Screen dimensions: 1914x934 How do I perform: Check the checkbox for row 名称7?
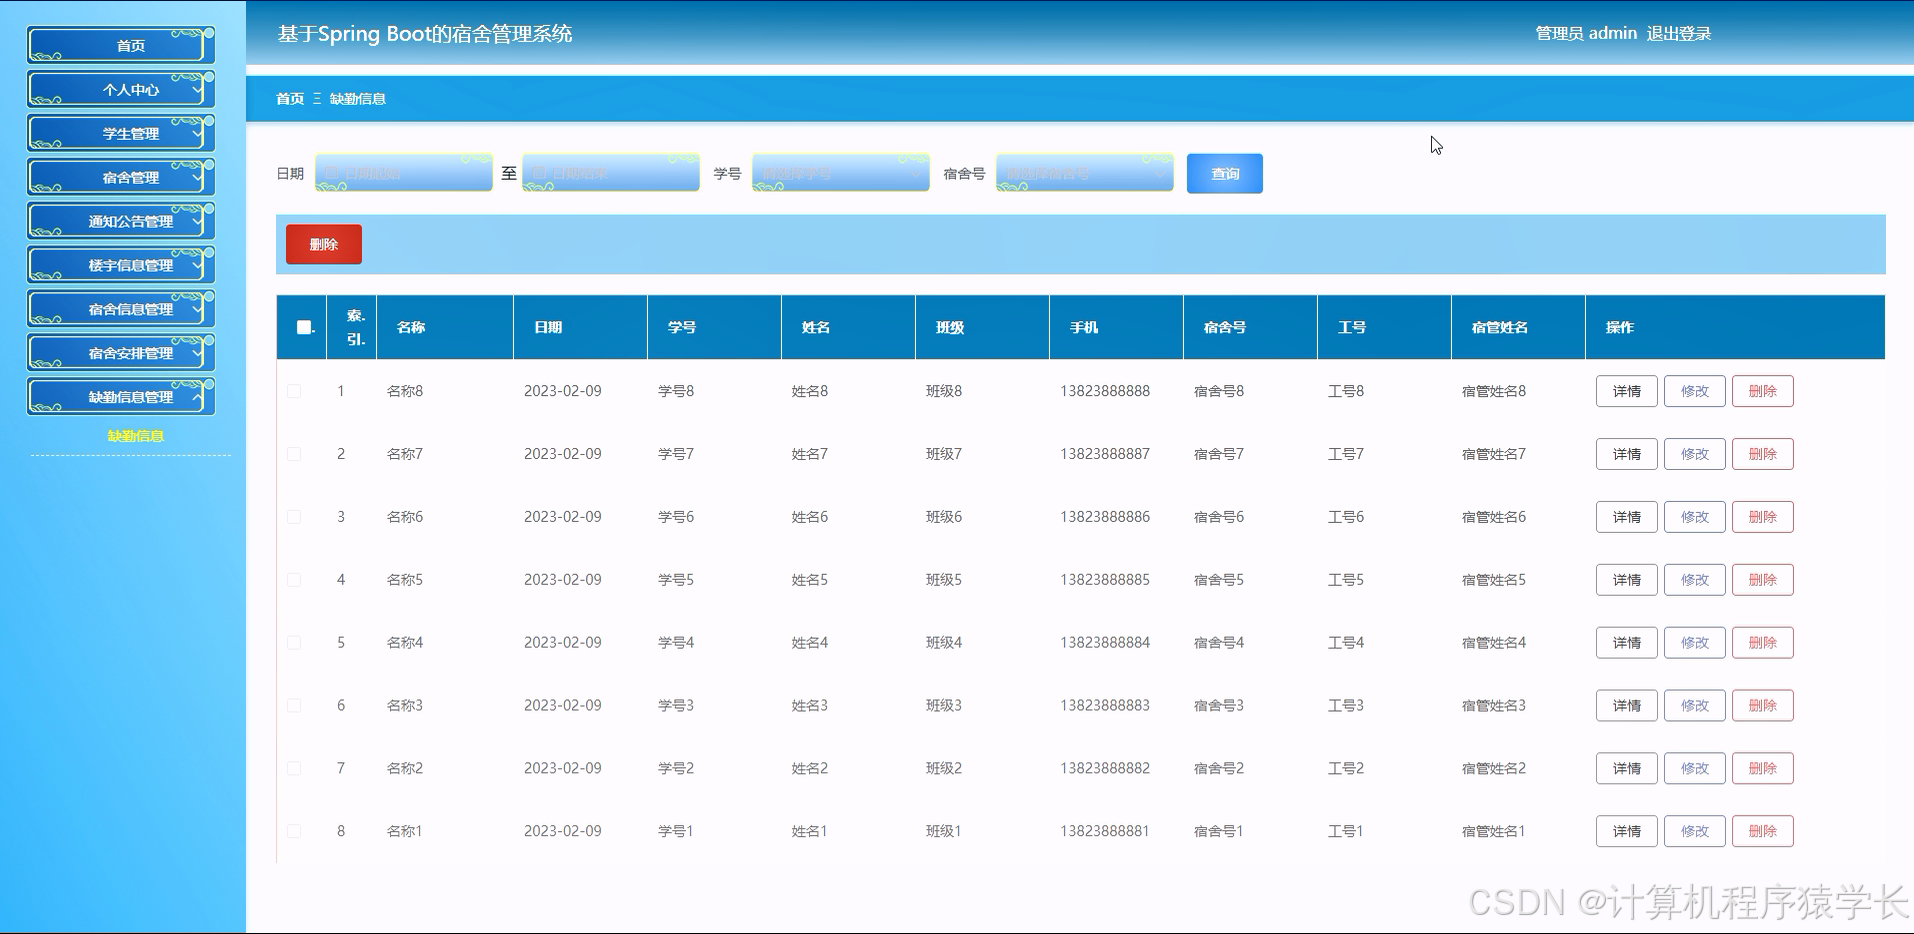click(x=294, y=454)
